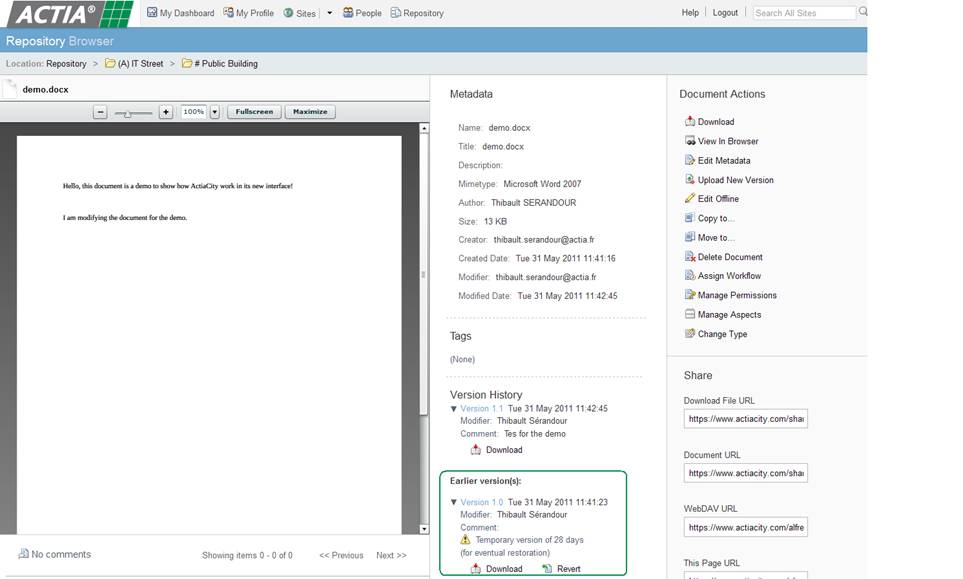Open the zoom percentage dropdown
The height and width of the screenshot is (579, 963).
pyautogui.click(x=215, y=112)
